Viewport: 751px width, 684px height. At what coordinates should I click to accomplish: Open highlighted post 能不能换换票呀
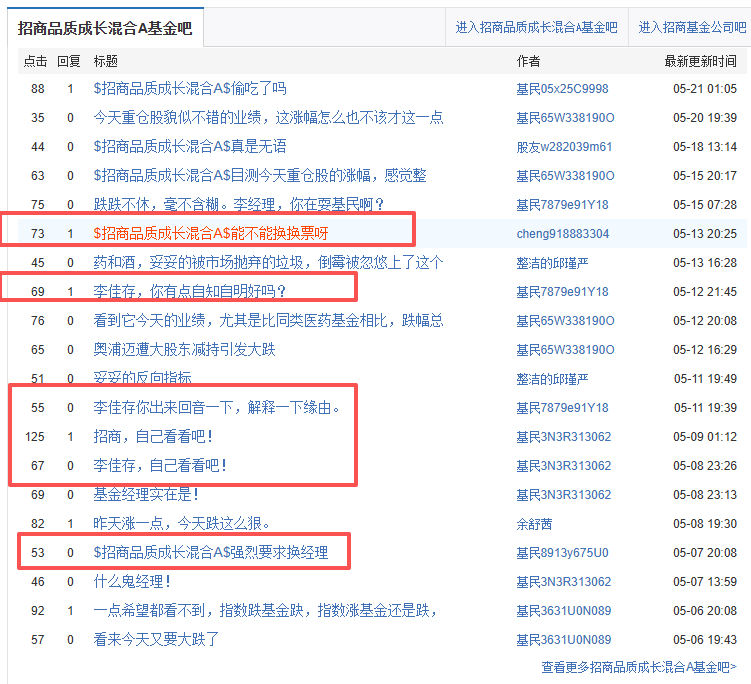point(211,234)
